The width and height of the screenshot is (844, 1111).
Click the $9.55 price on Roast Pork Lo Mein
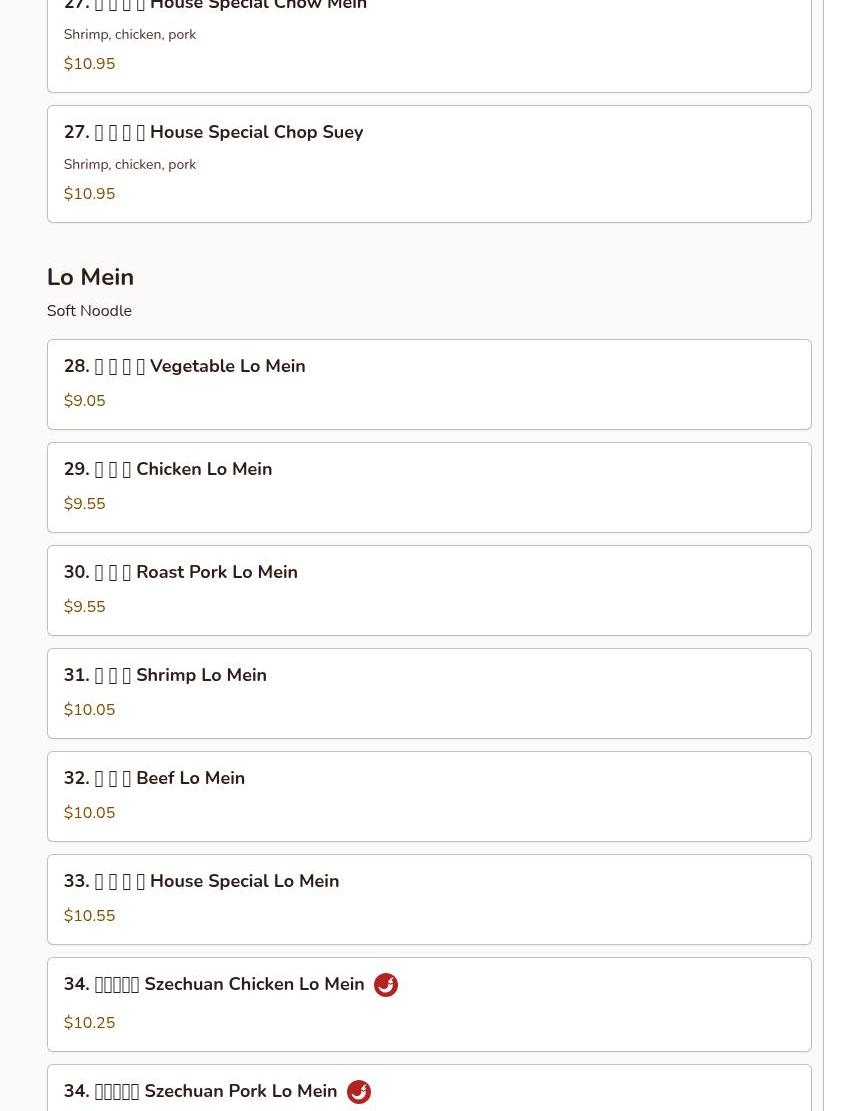[84, 607]
